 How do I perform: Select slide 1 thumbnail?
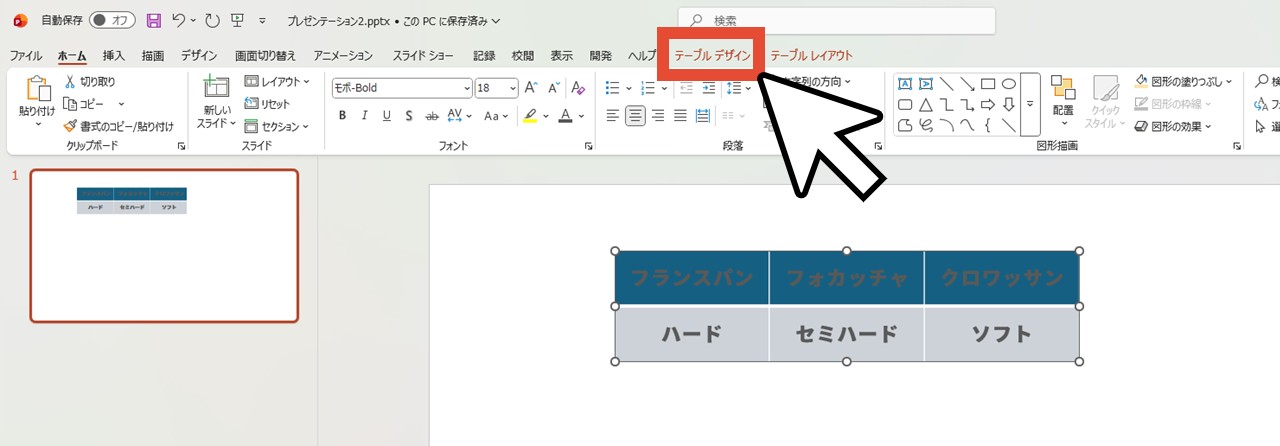(x=164, y=246)
